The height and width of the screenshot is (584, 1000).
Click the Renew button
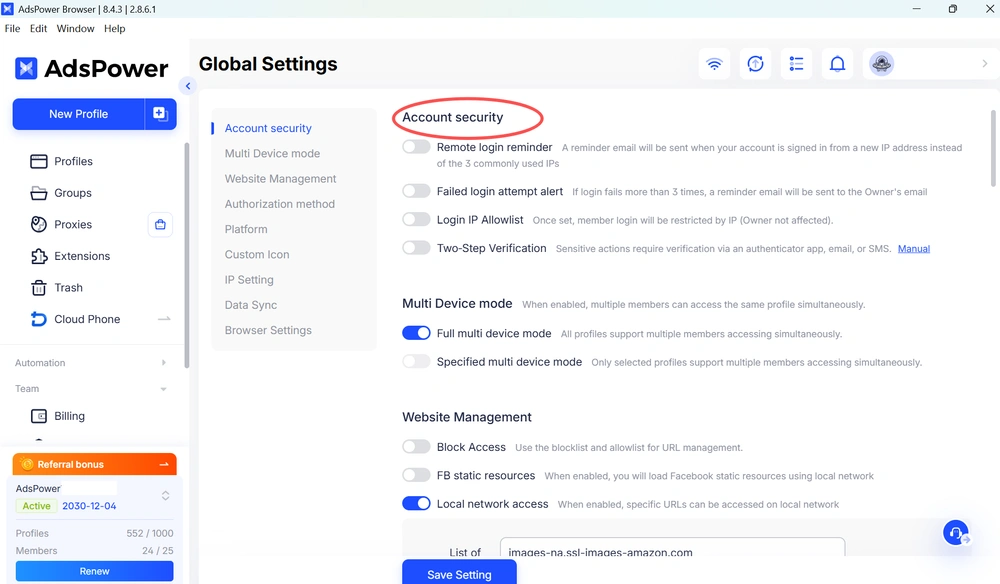94,571
